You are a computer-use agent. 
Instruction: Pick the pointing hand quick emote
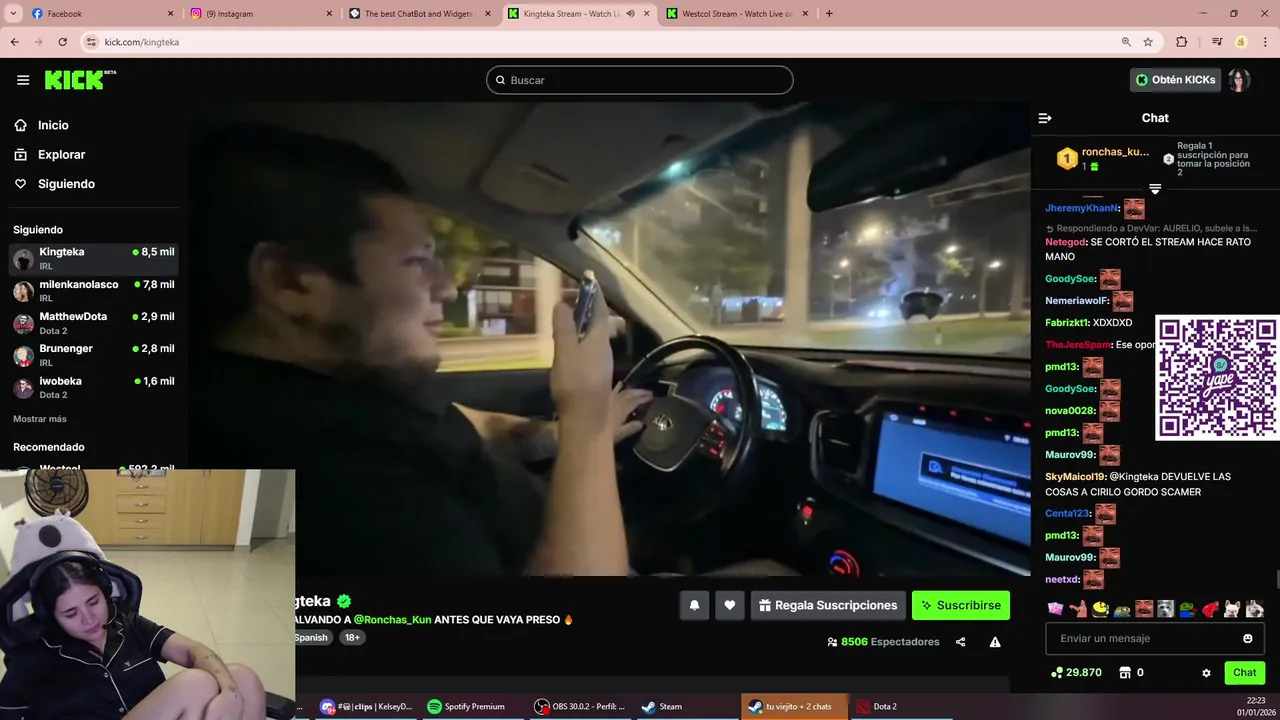(x=1078, y=608)
